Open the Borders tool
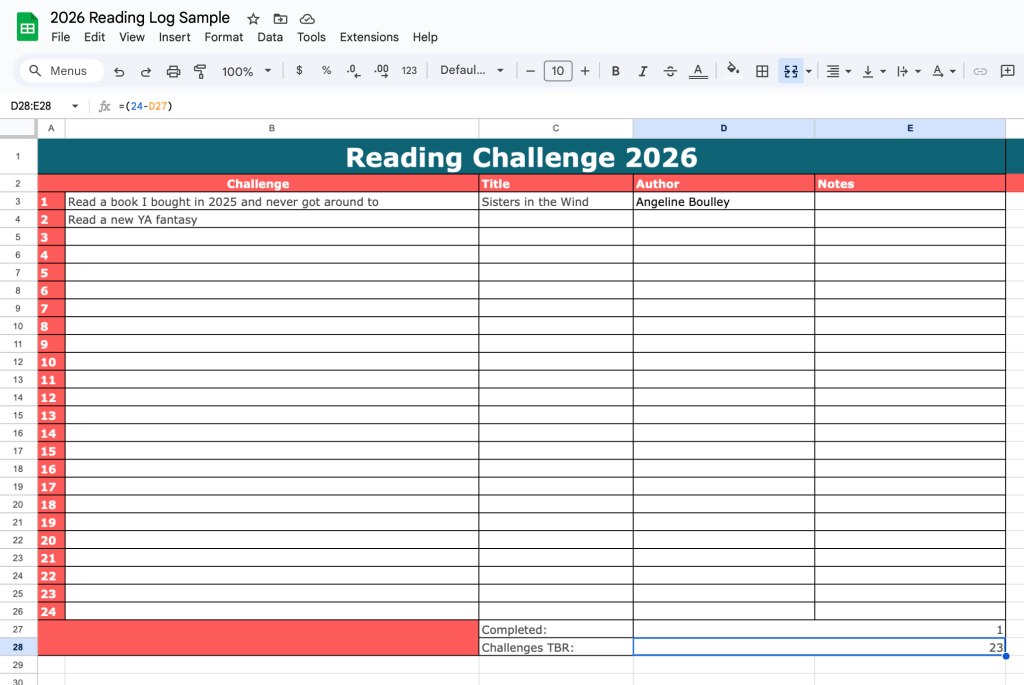 (x=762, y=71)
